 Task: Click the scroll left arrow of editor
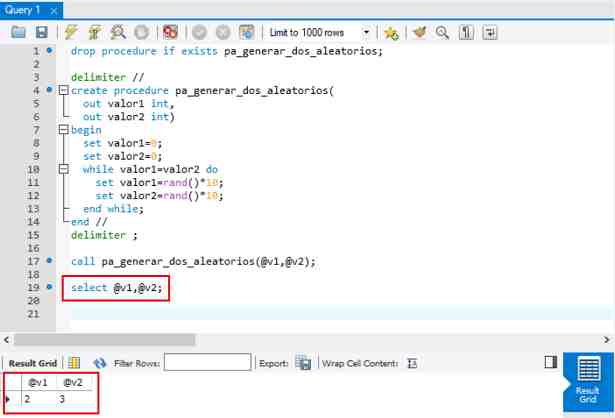point(6,340)
